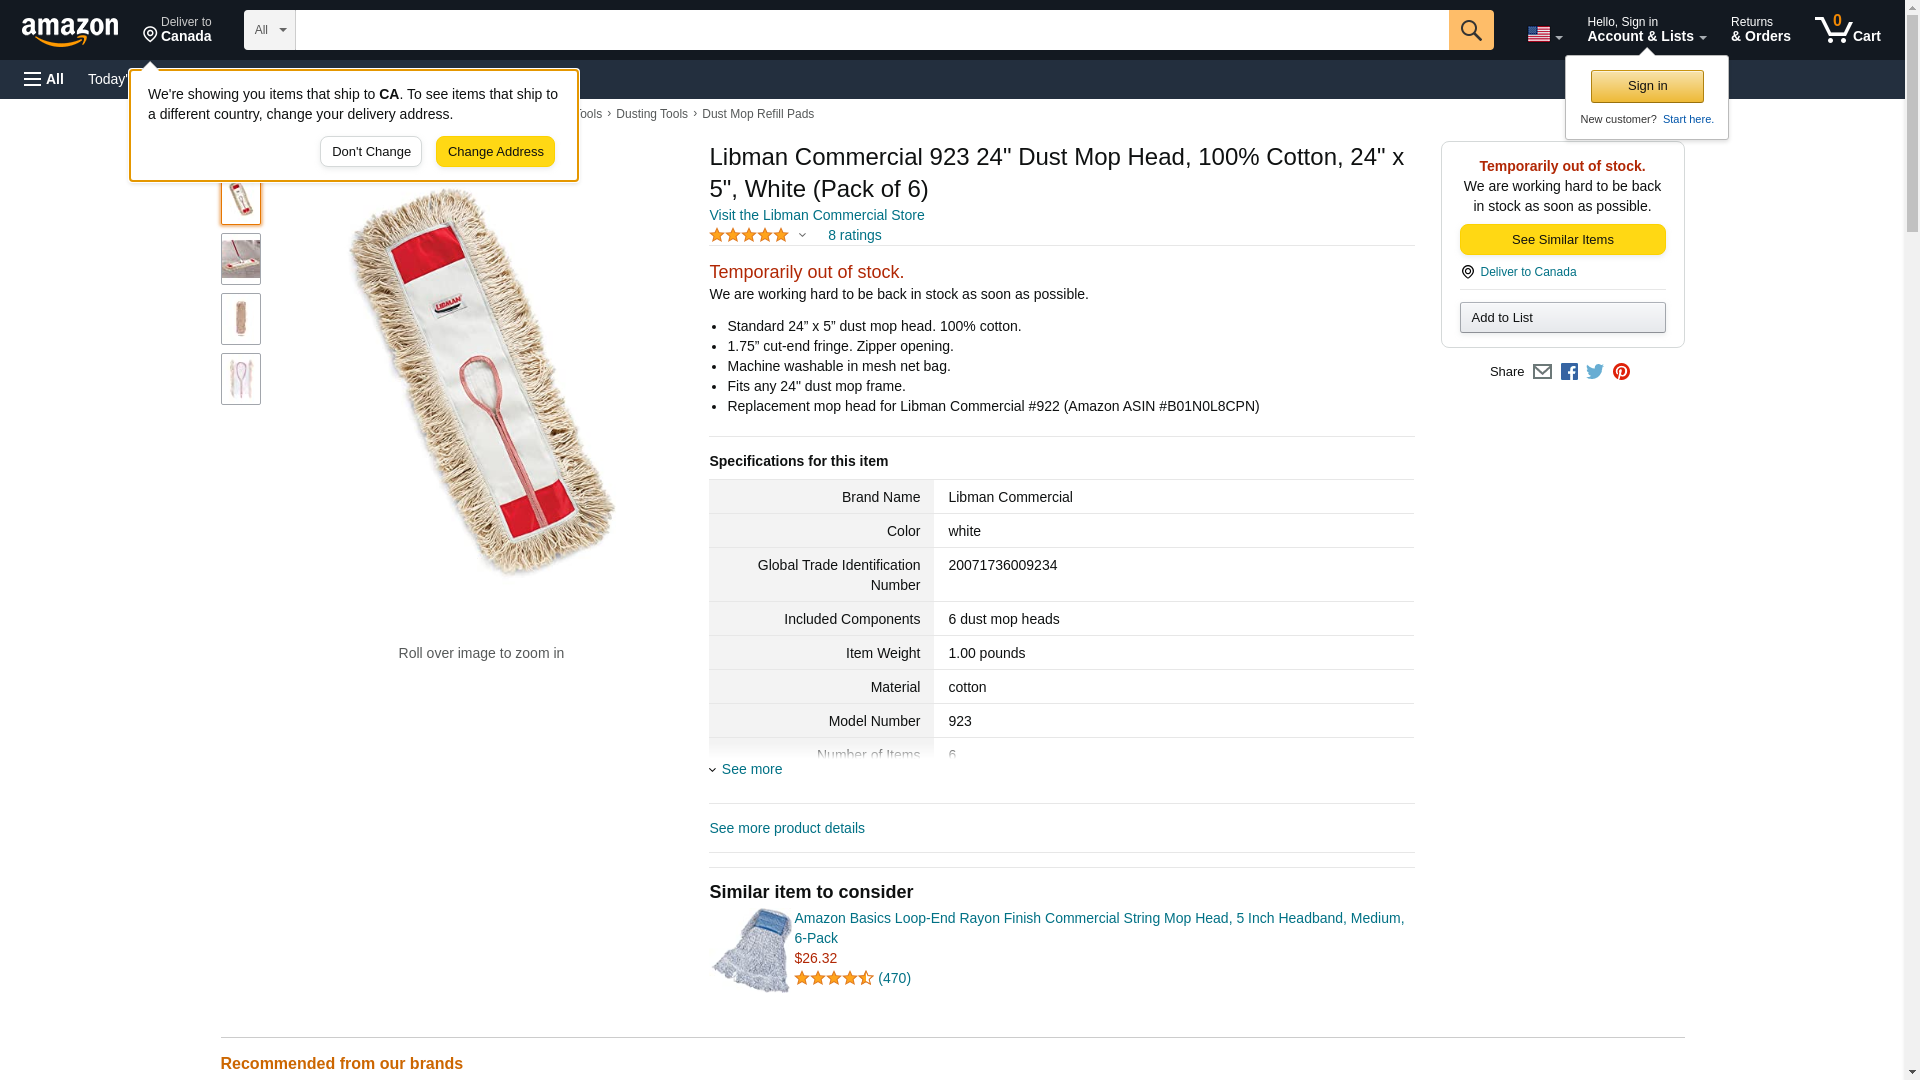
Task: Share product on Twitter
Action: coord(1595,372)
